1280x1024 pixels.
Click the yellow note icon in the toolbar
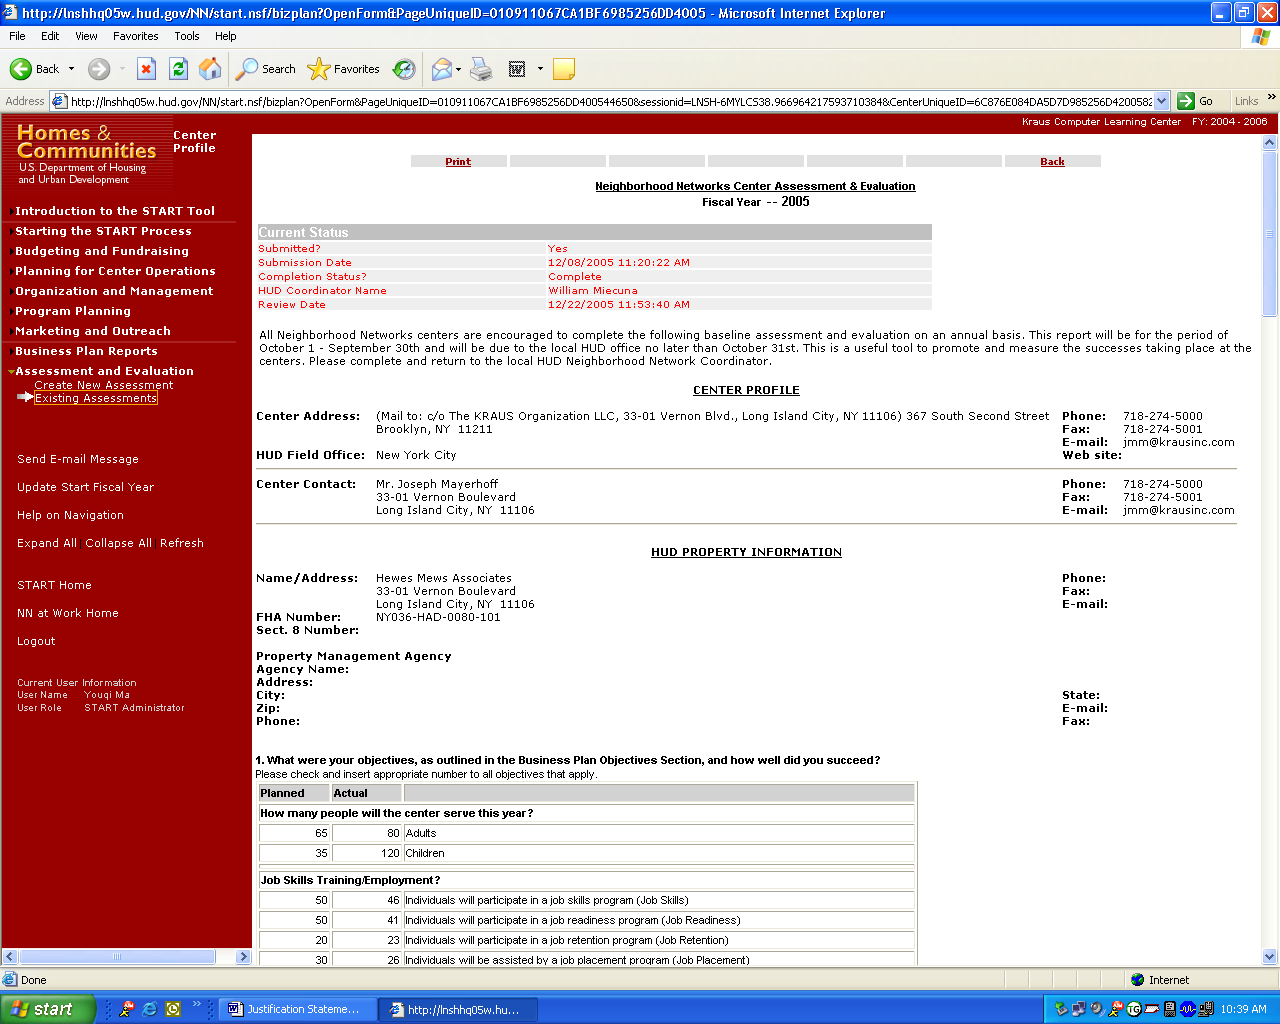click(564, 69)
